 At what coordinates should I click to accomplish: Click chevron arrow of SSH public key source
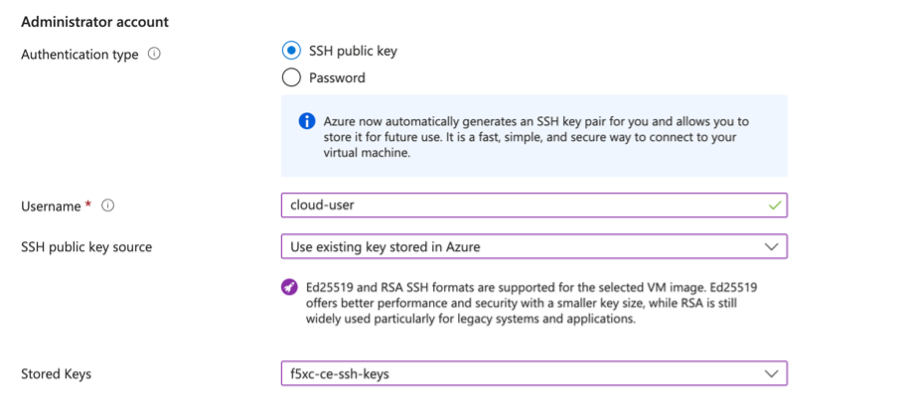click(771, 246)
